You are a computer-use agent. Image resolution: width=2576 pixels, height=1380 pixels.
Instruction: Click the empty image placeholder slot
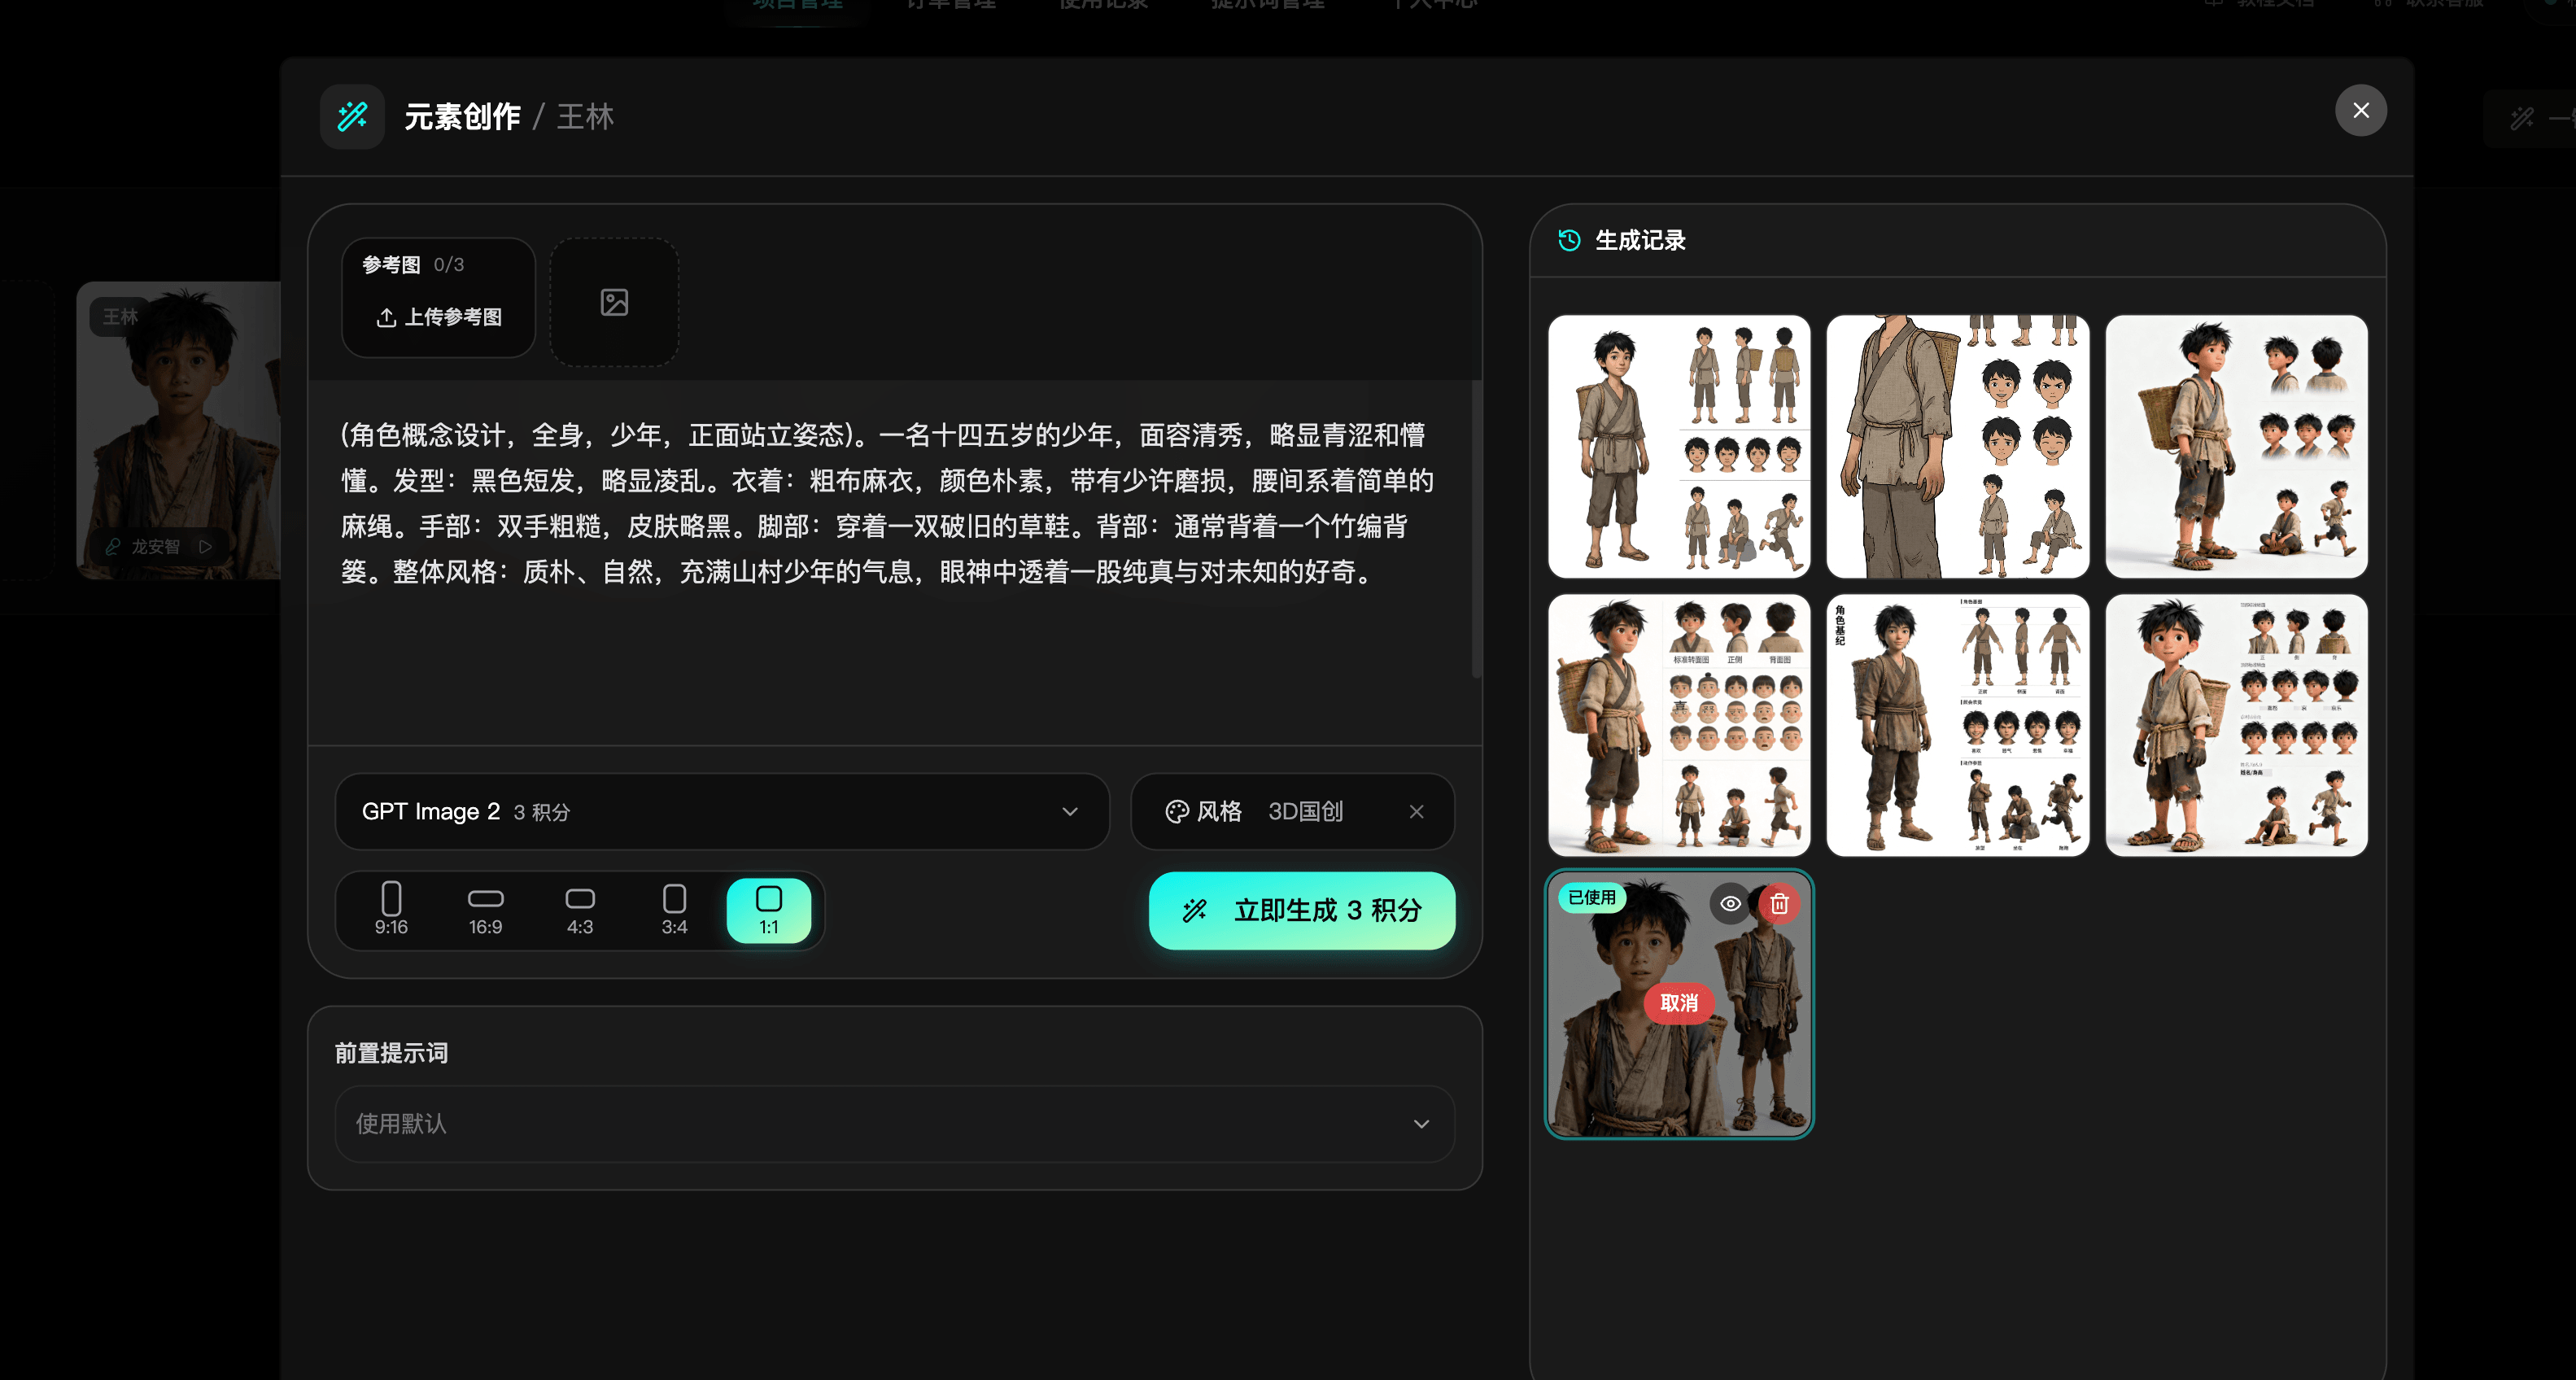[x=614, y=302]
